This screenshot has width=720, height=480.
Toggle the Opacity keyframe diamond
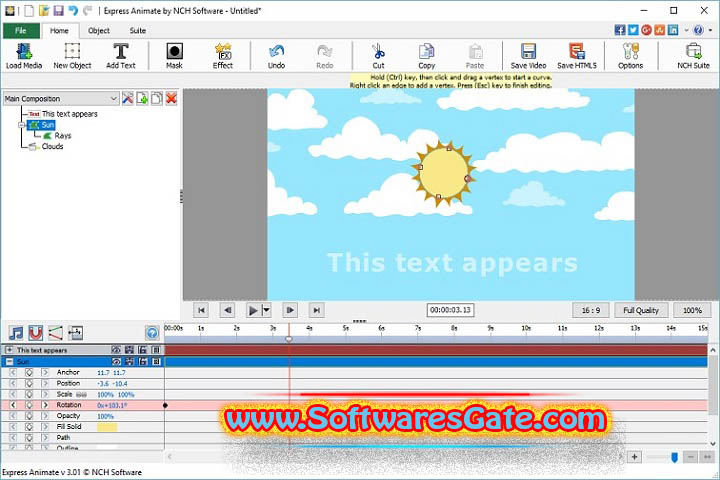click(29, 416)
